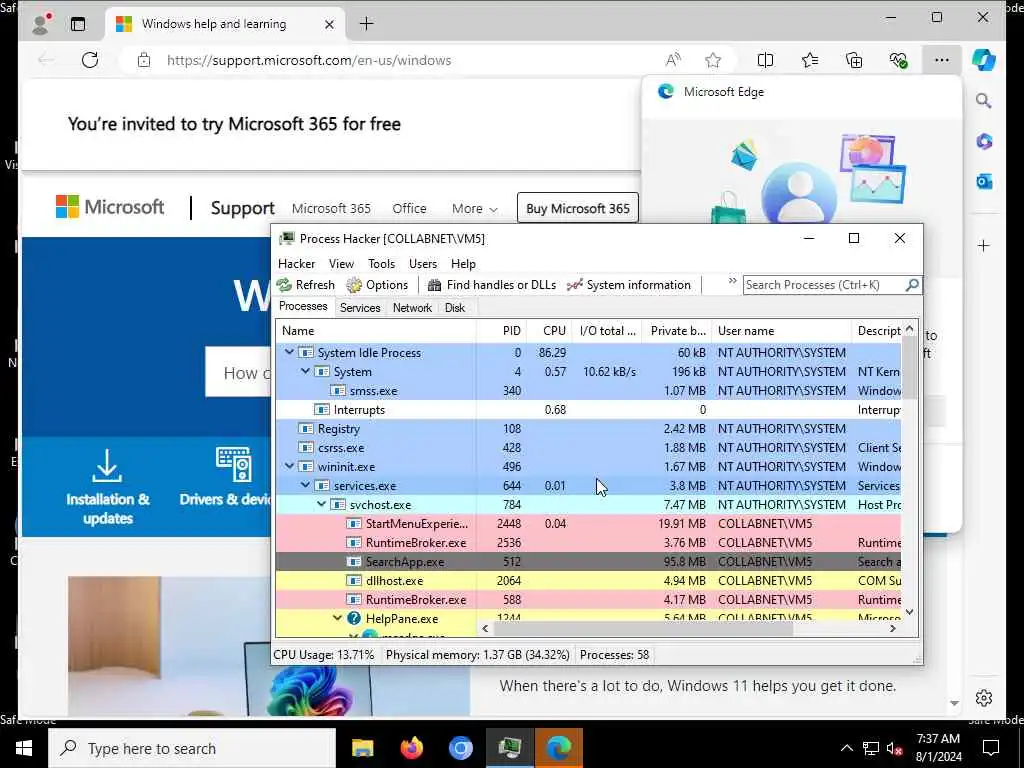
Task: Open Edge Favorites list icon
Action: (810, 60)
